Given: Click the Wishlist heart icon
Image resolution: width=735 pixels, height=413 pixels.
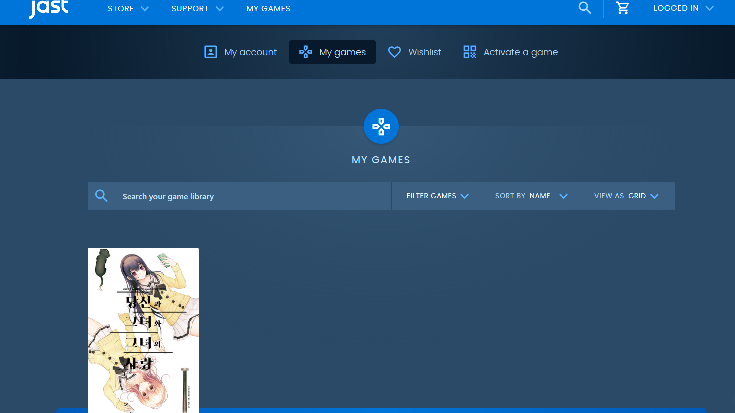Looking at the screenshot, I should [394, 52].
